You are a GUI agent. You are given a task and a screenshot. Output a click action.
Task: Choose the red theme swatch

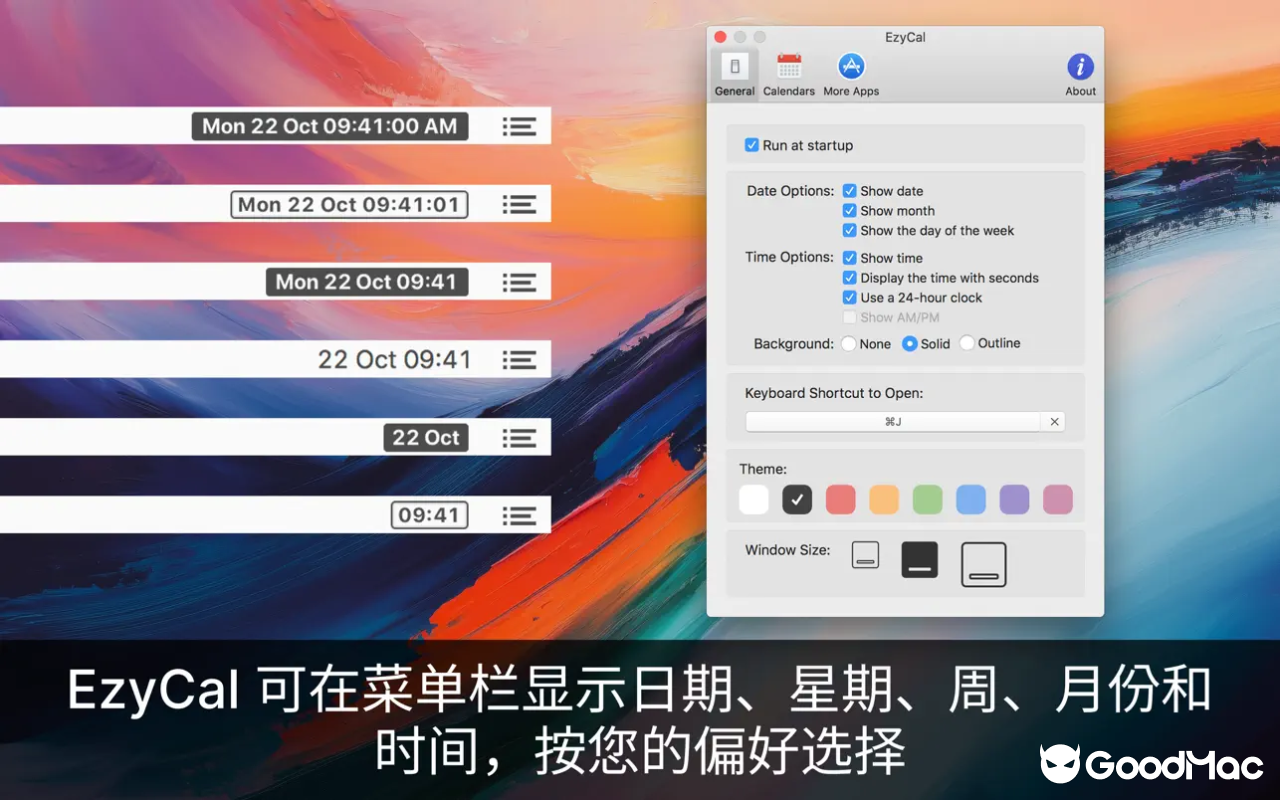coord(841,499)
